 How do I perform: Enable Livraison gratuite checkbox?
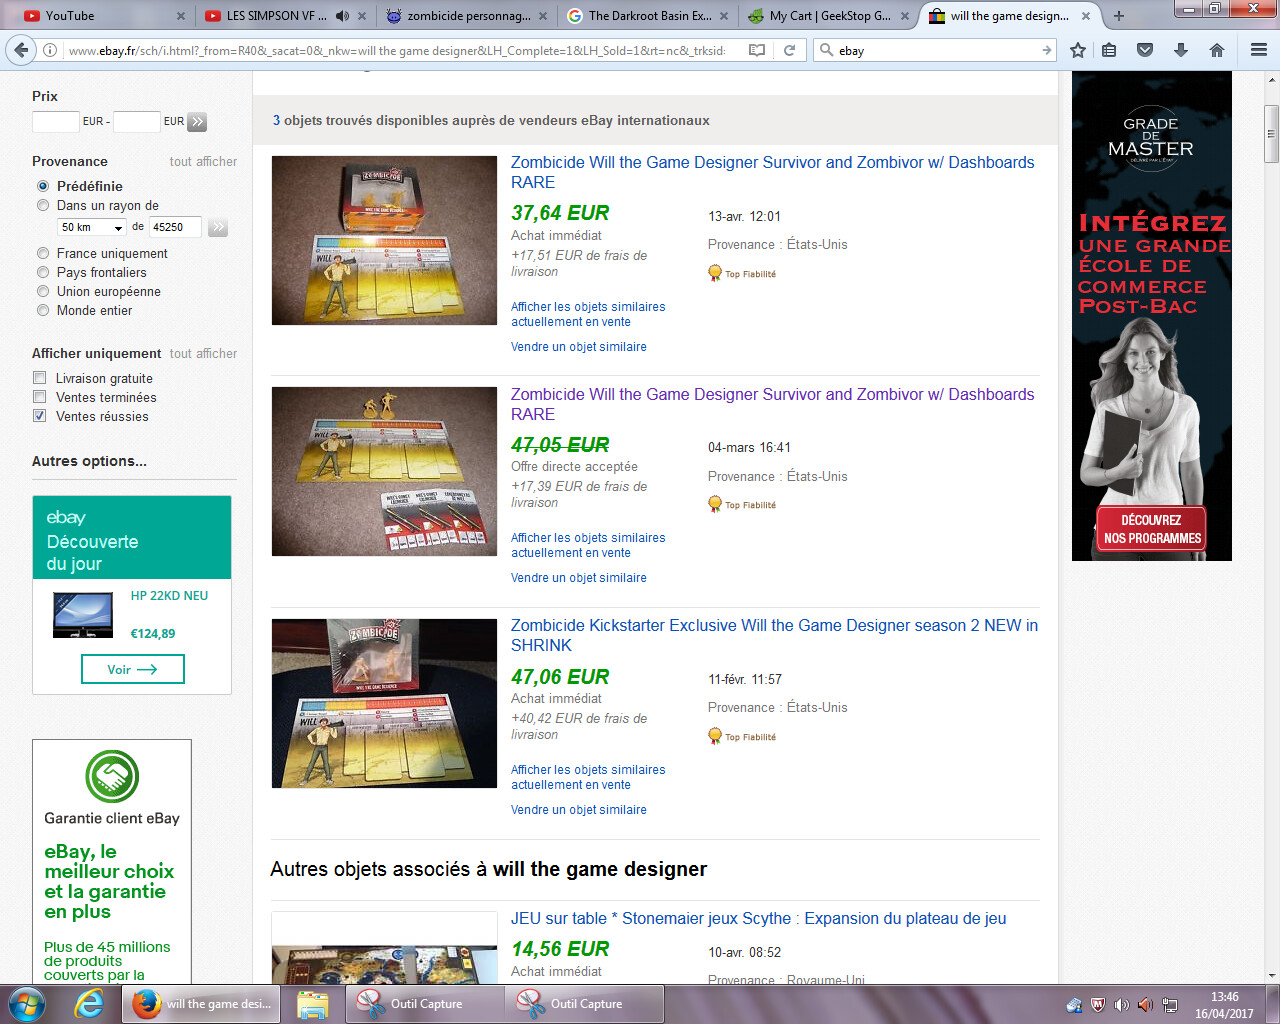pyautogui.click(x=40, y=378)
